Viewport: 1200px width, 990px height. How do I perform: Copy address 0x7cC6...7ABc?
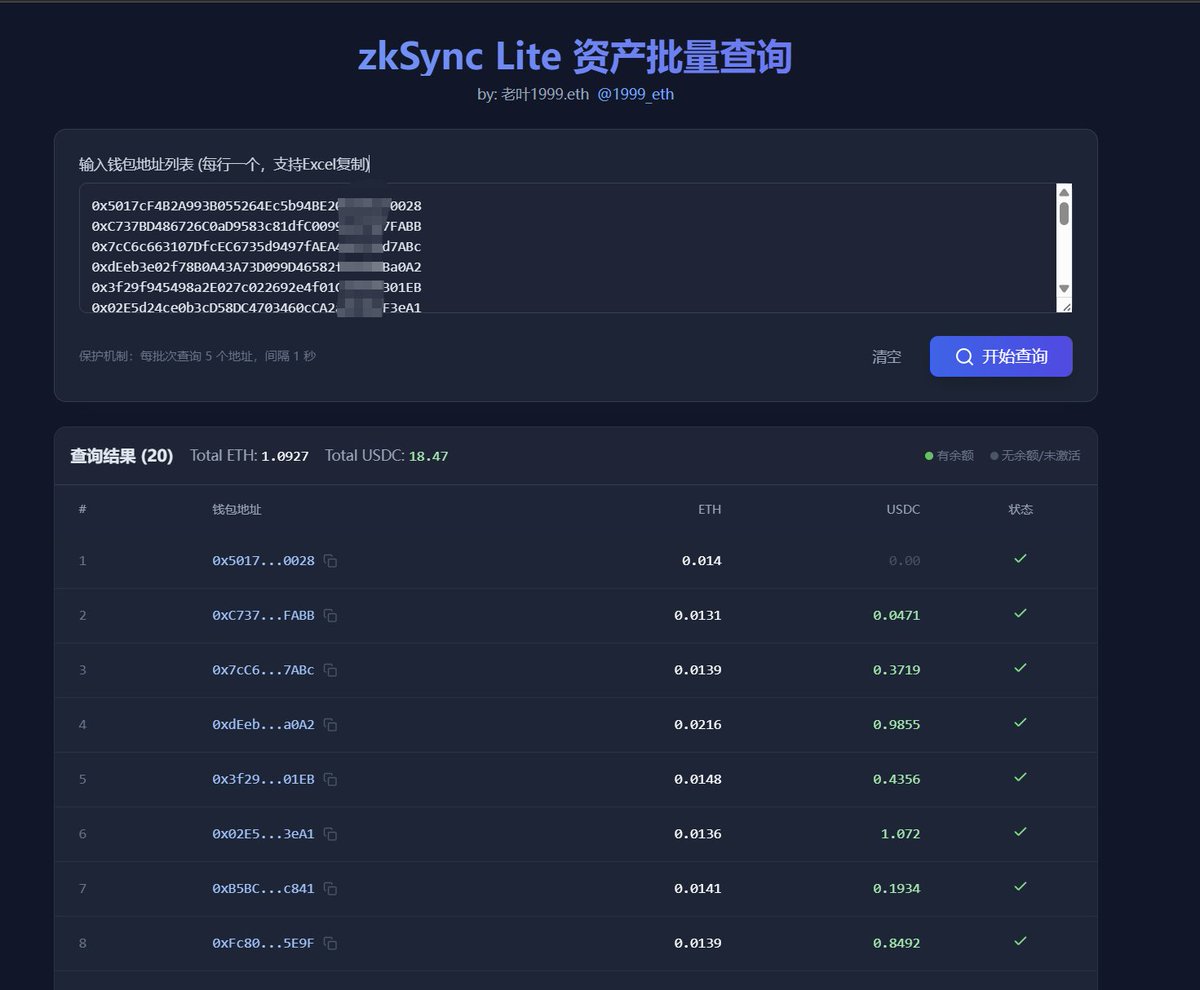click(x=330, y=670)
